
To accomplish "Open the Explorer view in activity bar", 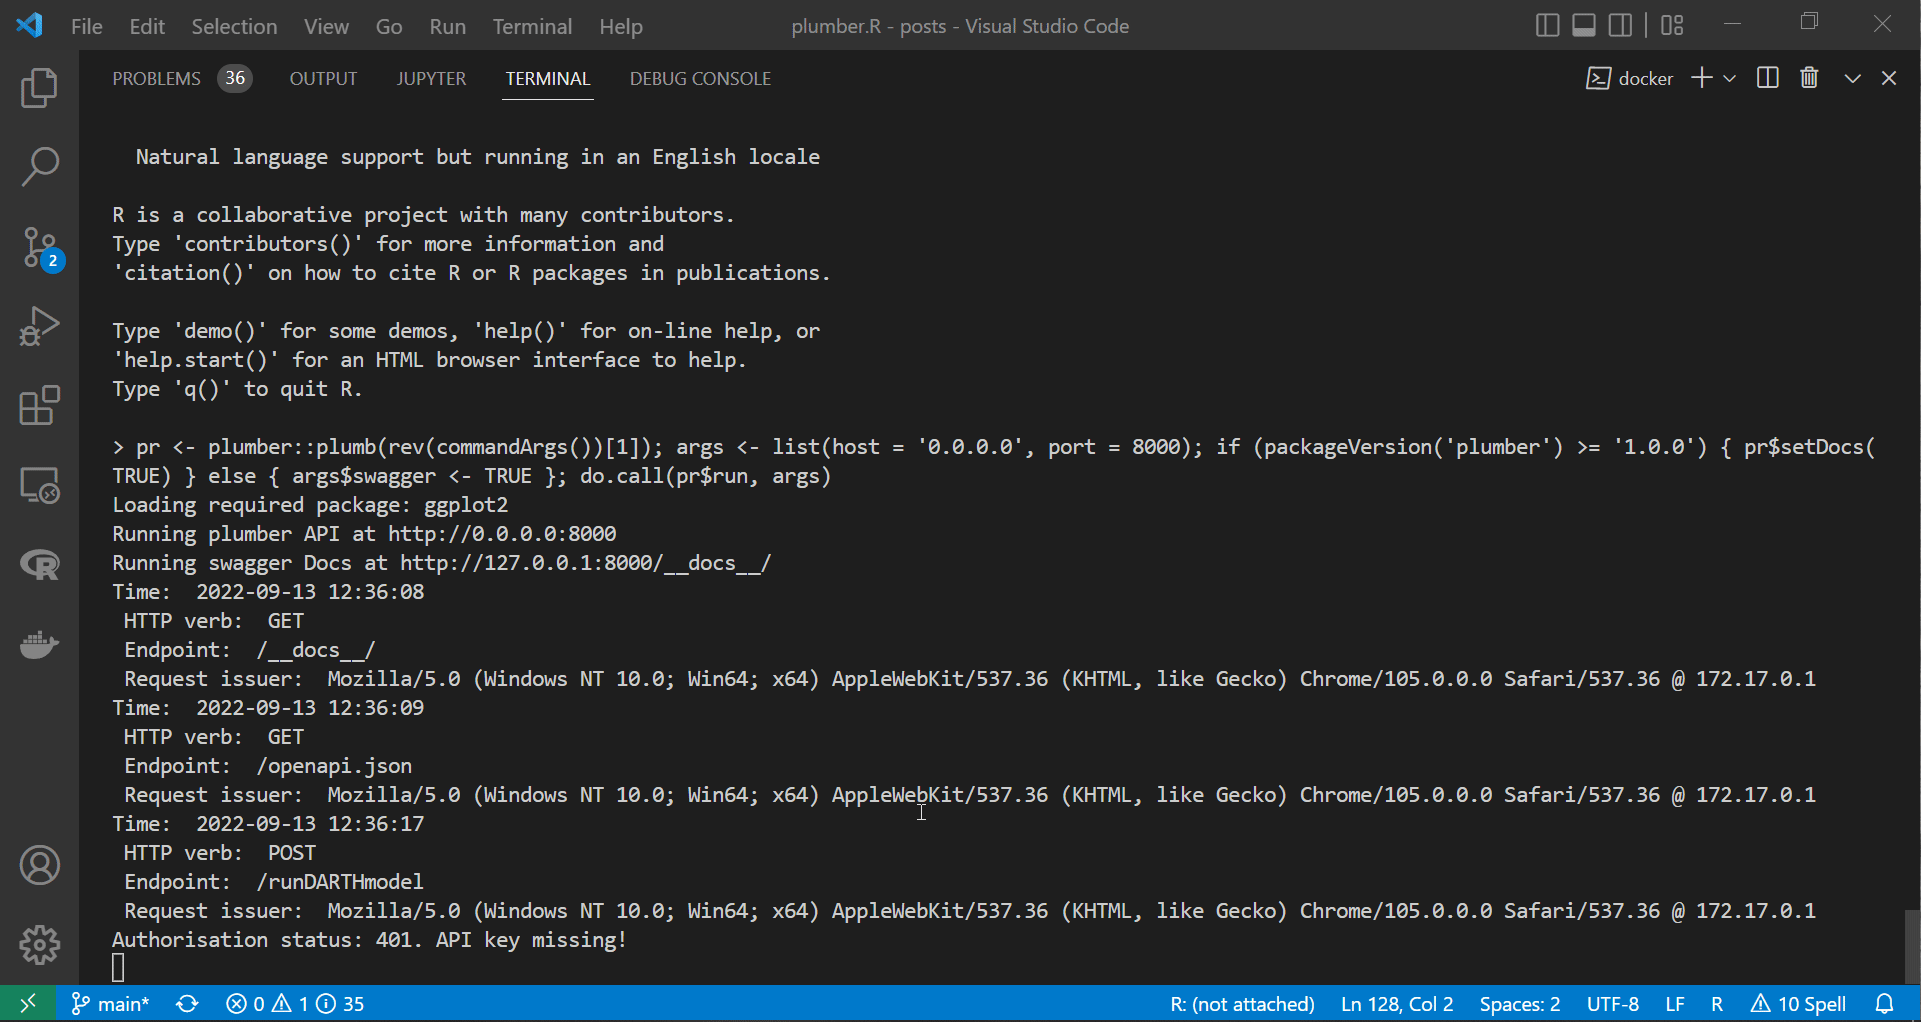I will click(x=39, y=88).
